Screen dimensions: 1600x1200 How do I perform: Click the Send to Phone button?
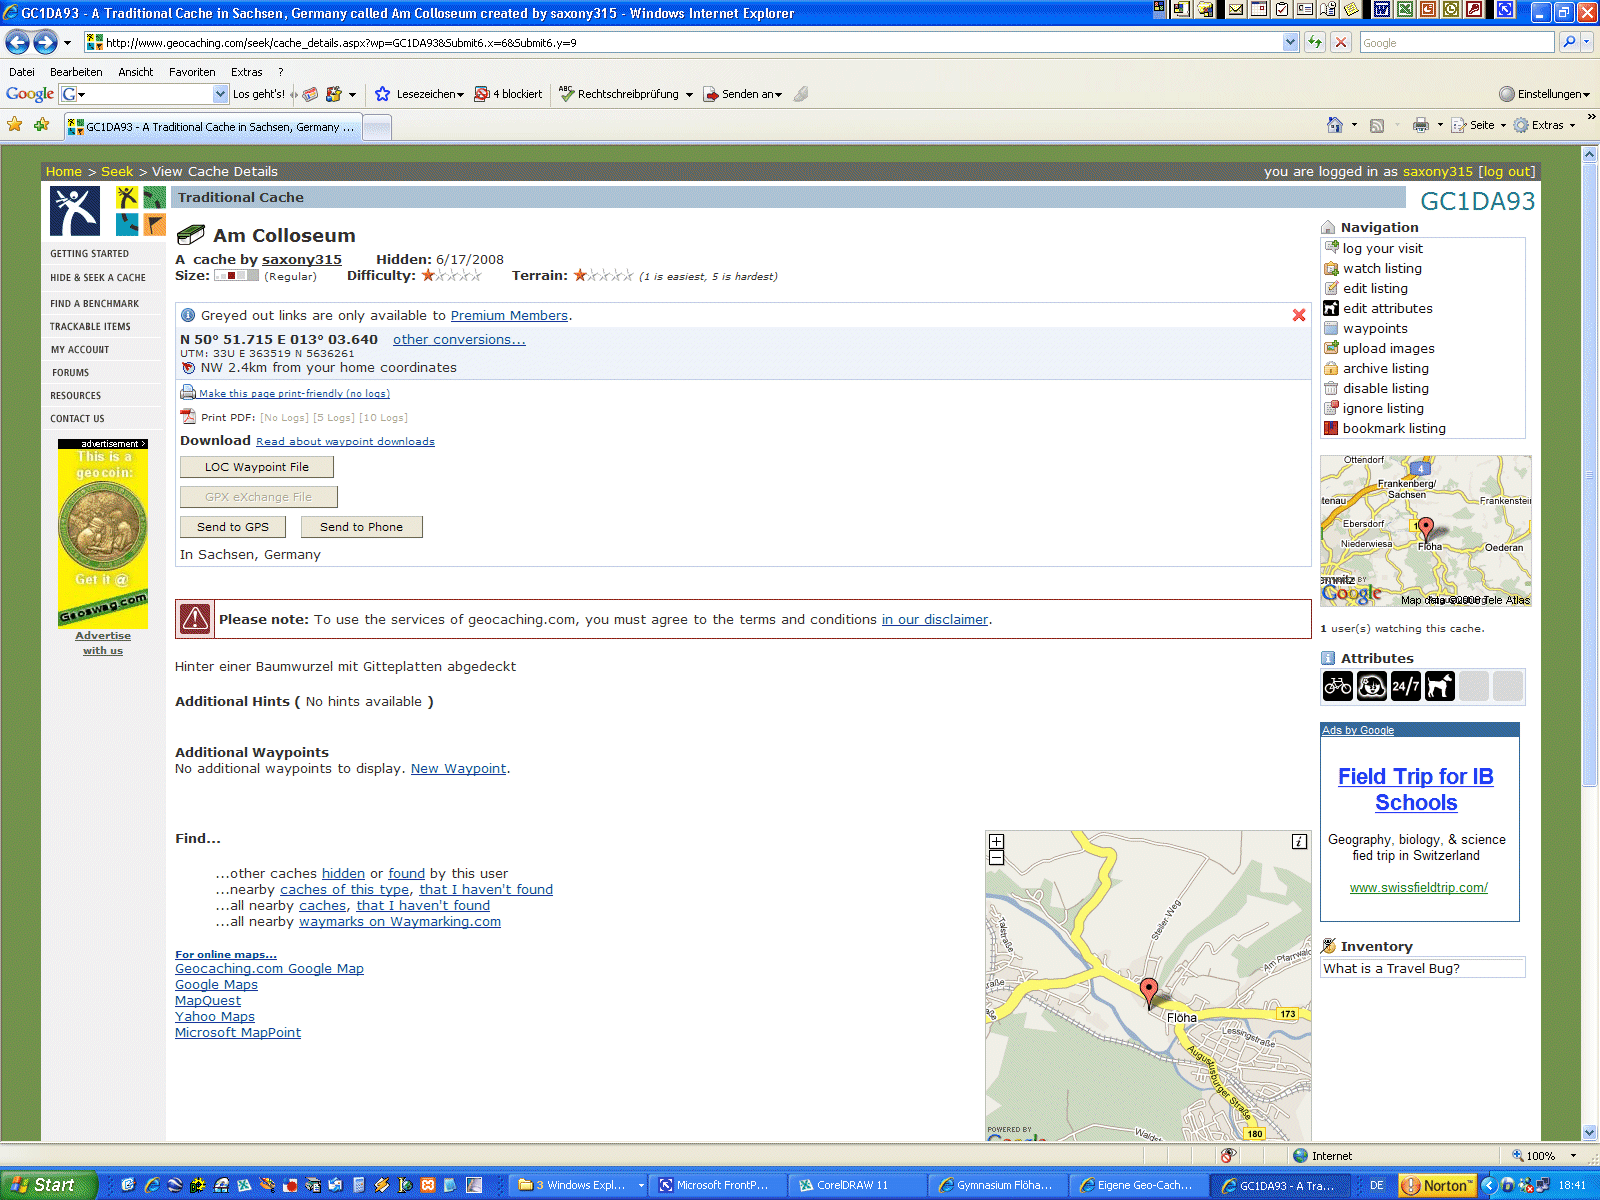tap(362, 527)
